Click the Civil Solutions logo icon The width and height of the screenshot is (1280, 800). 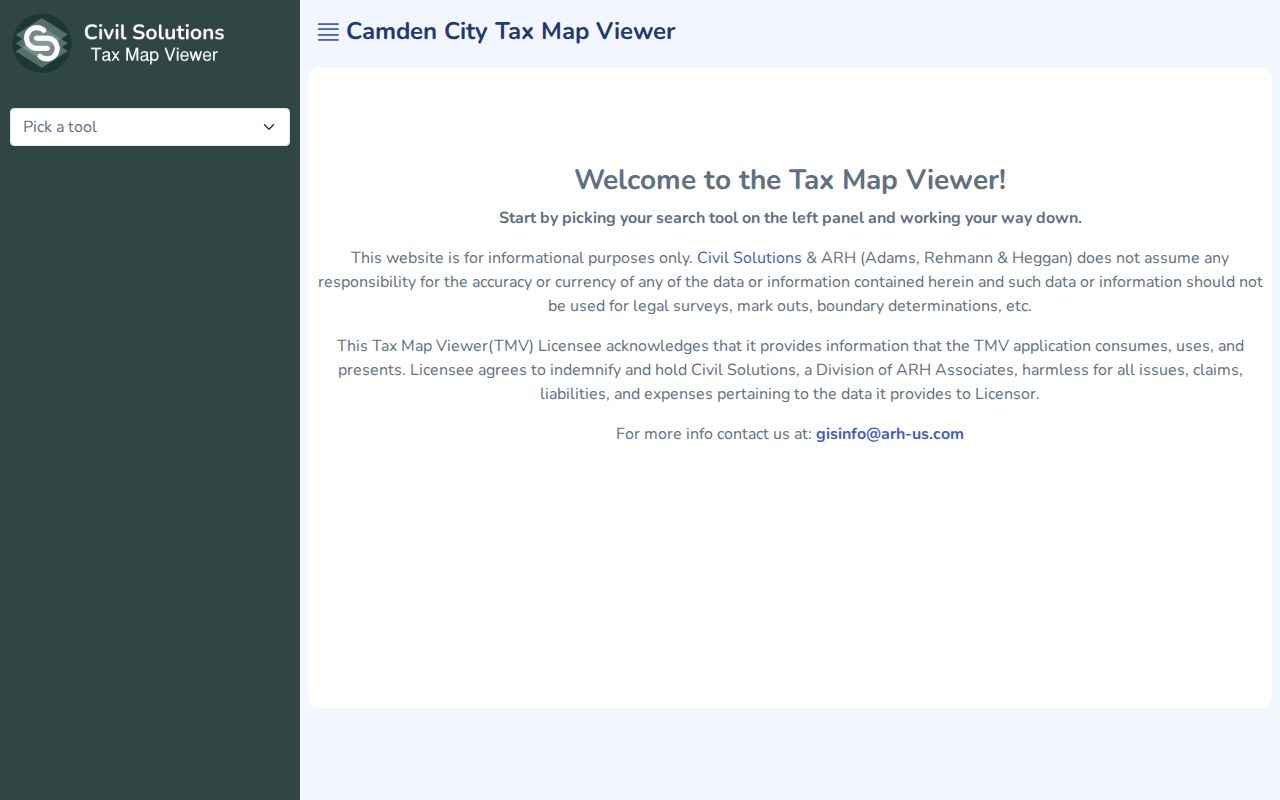(42, 43)
